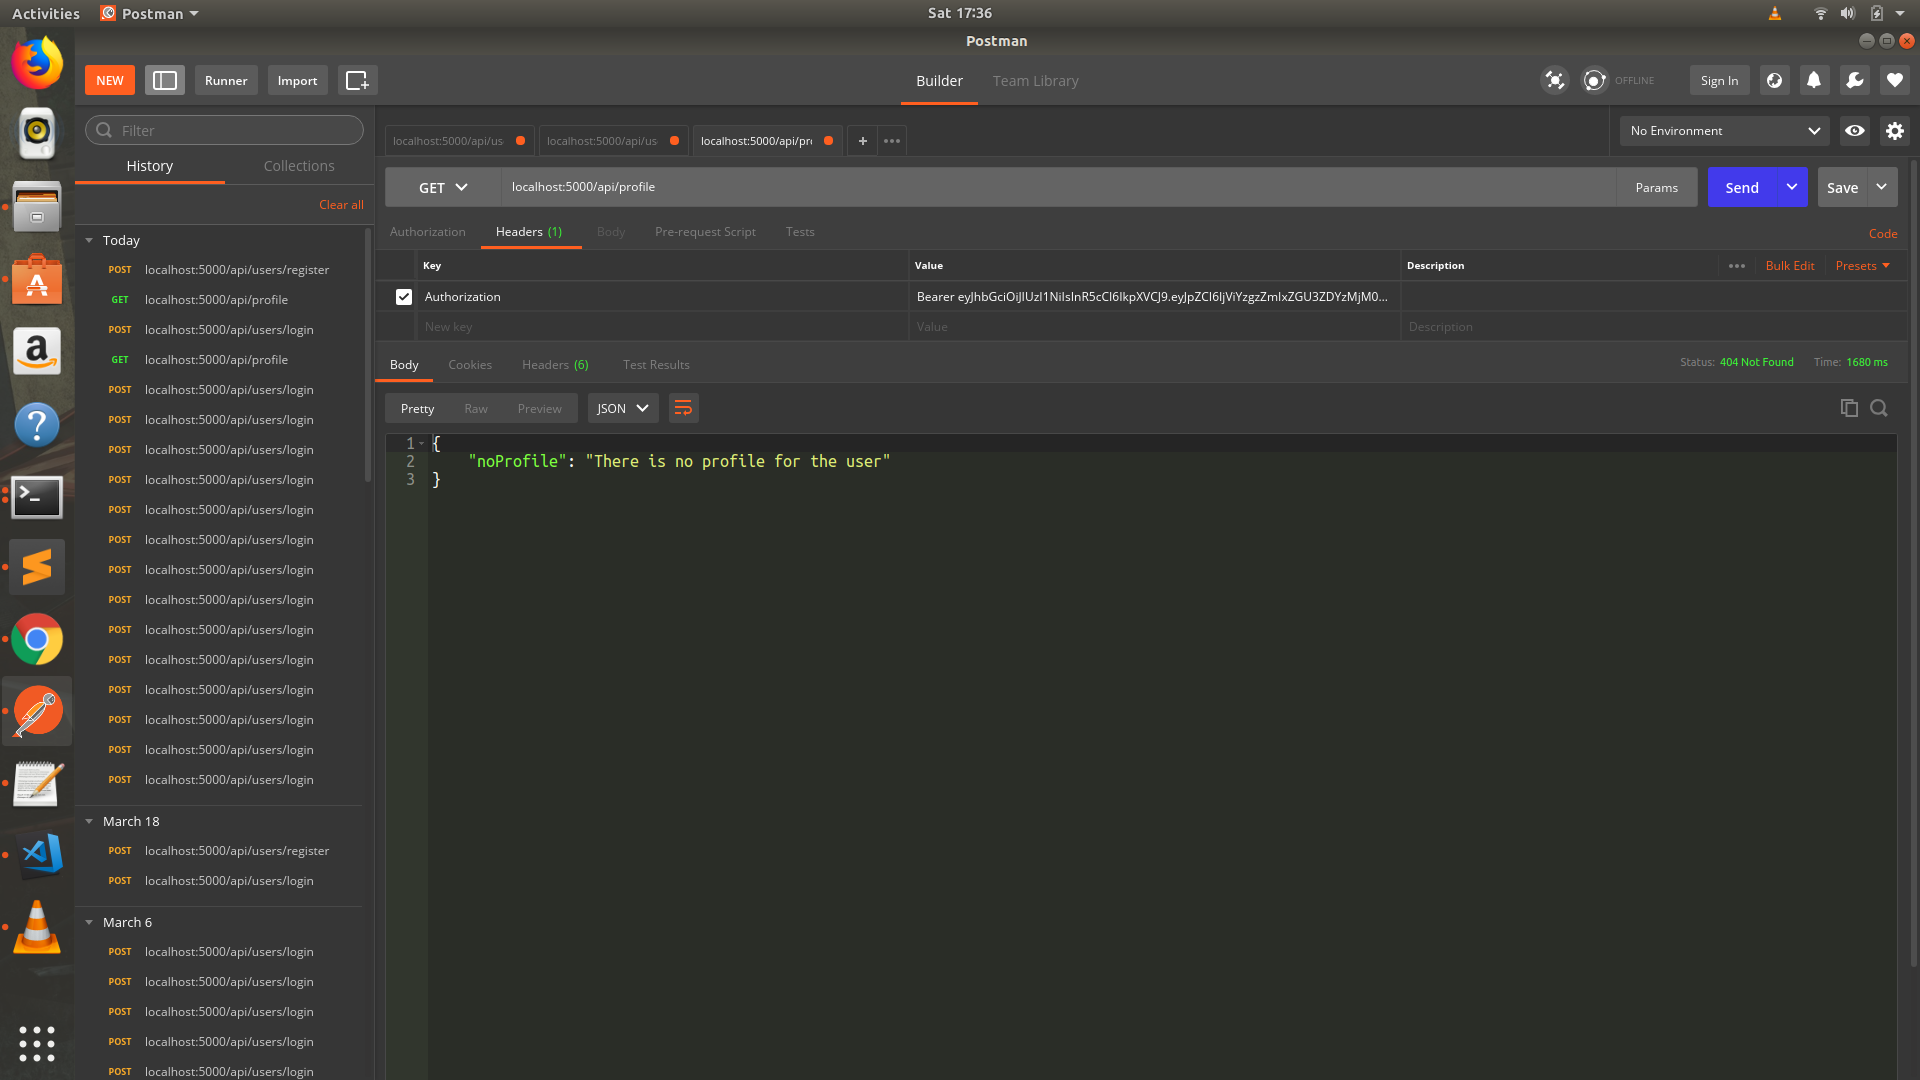Switch to the Collections tab

pyautogui.click(x=298, y=165)
